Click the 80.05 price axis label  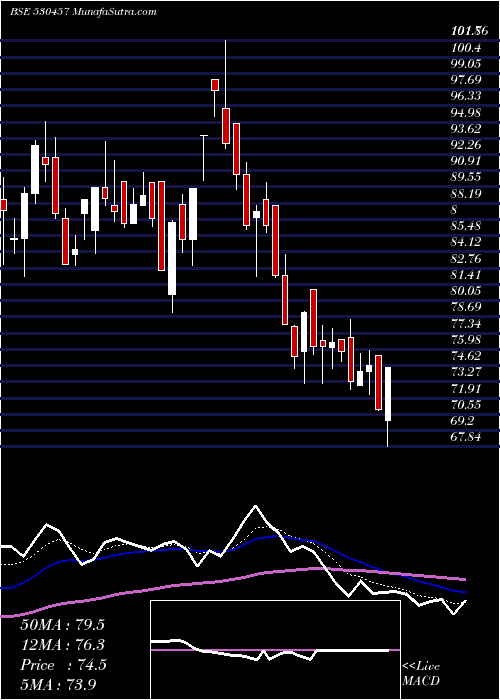pos(466,291)
